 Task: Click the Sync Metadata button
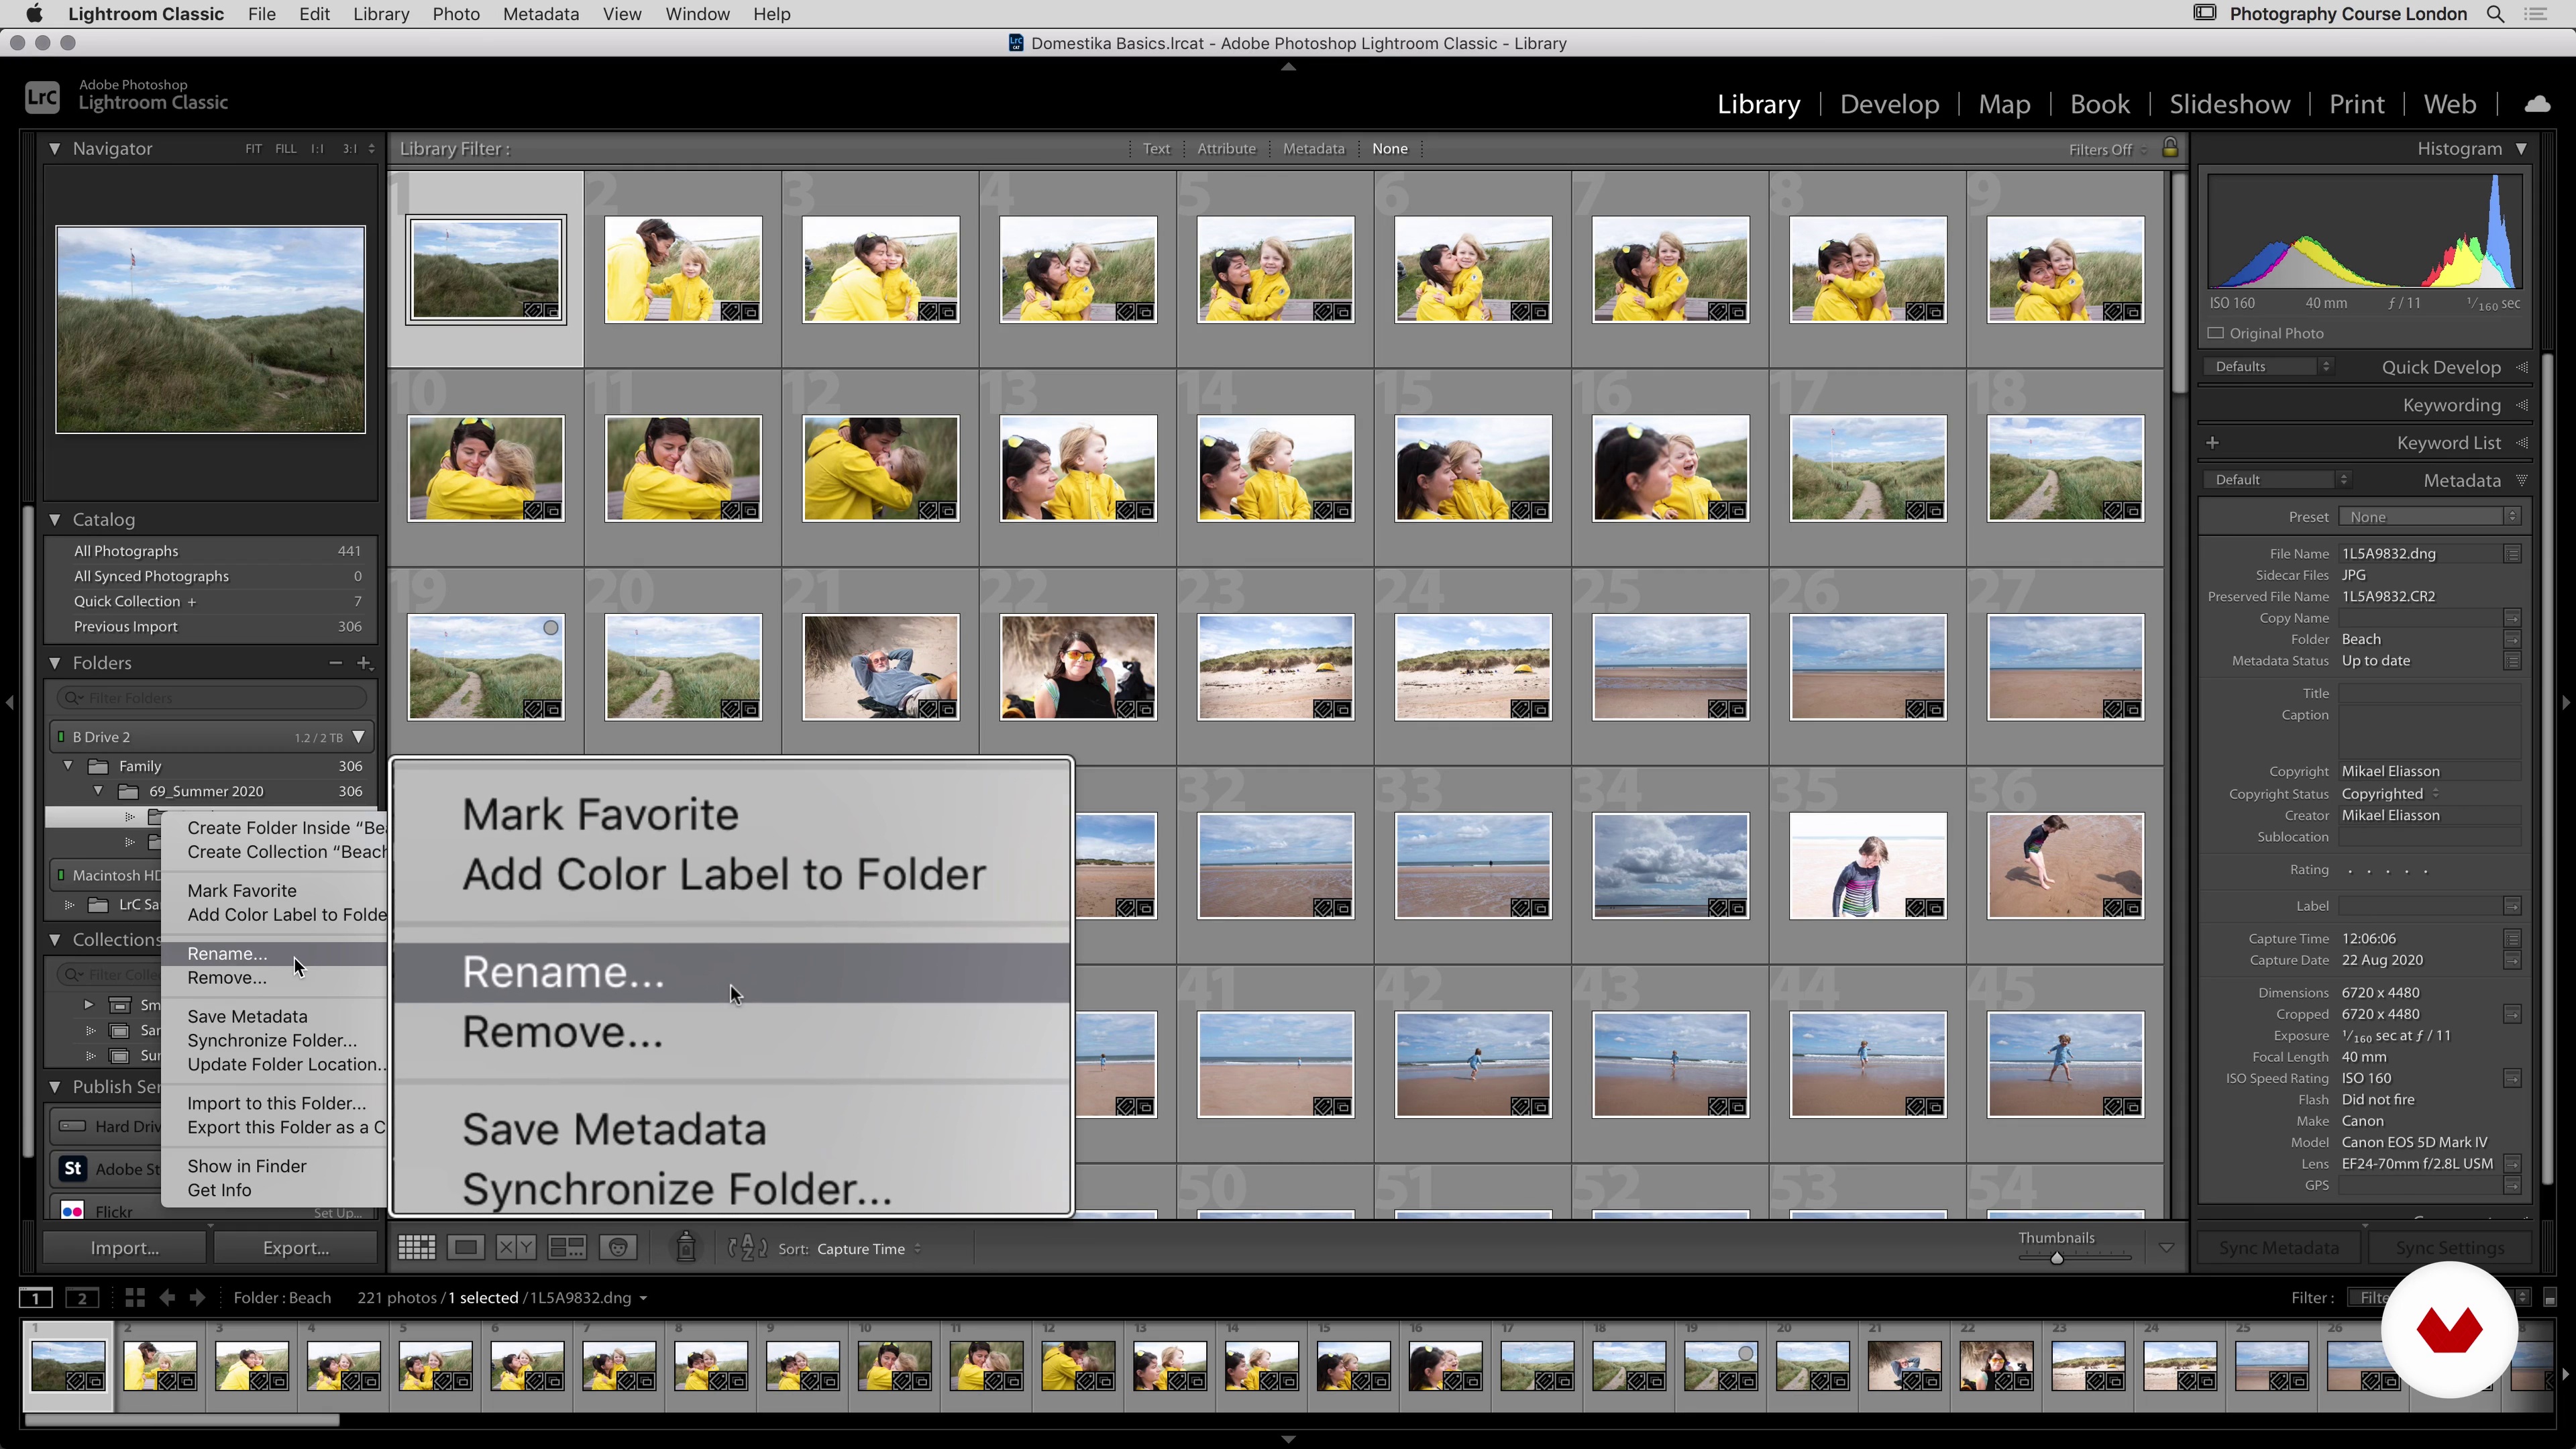[x=2278, y=1247]
